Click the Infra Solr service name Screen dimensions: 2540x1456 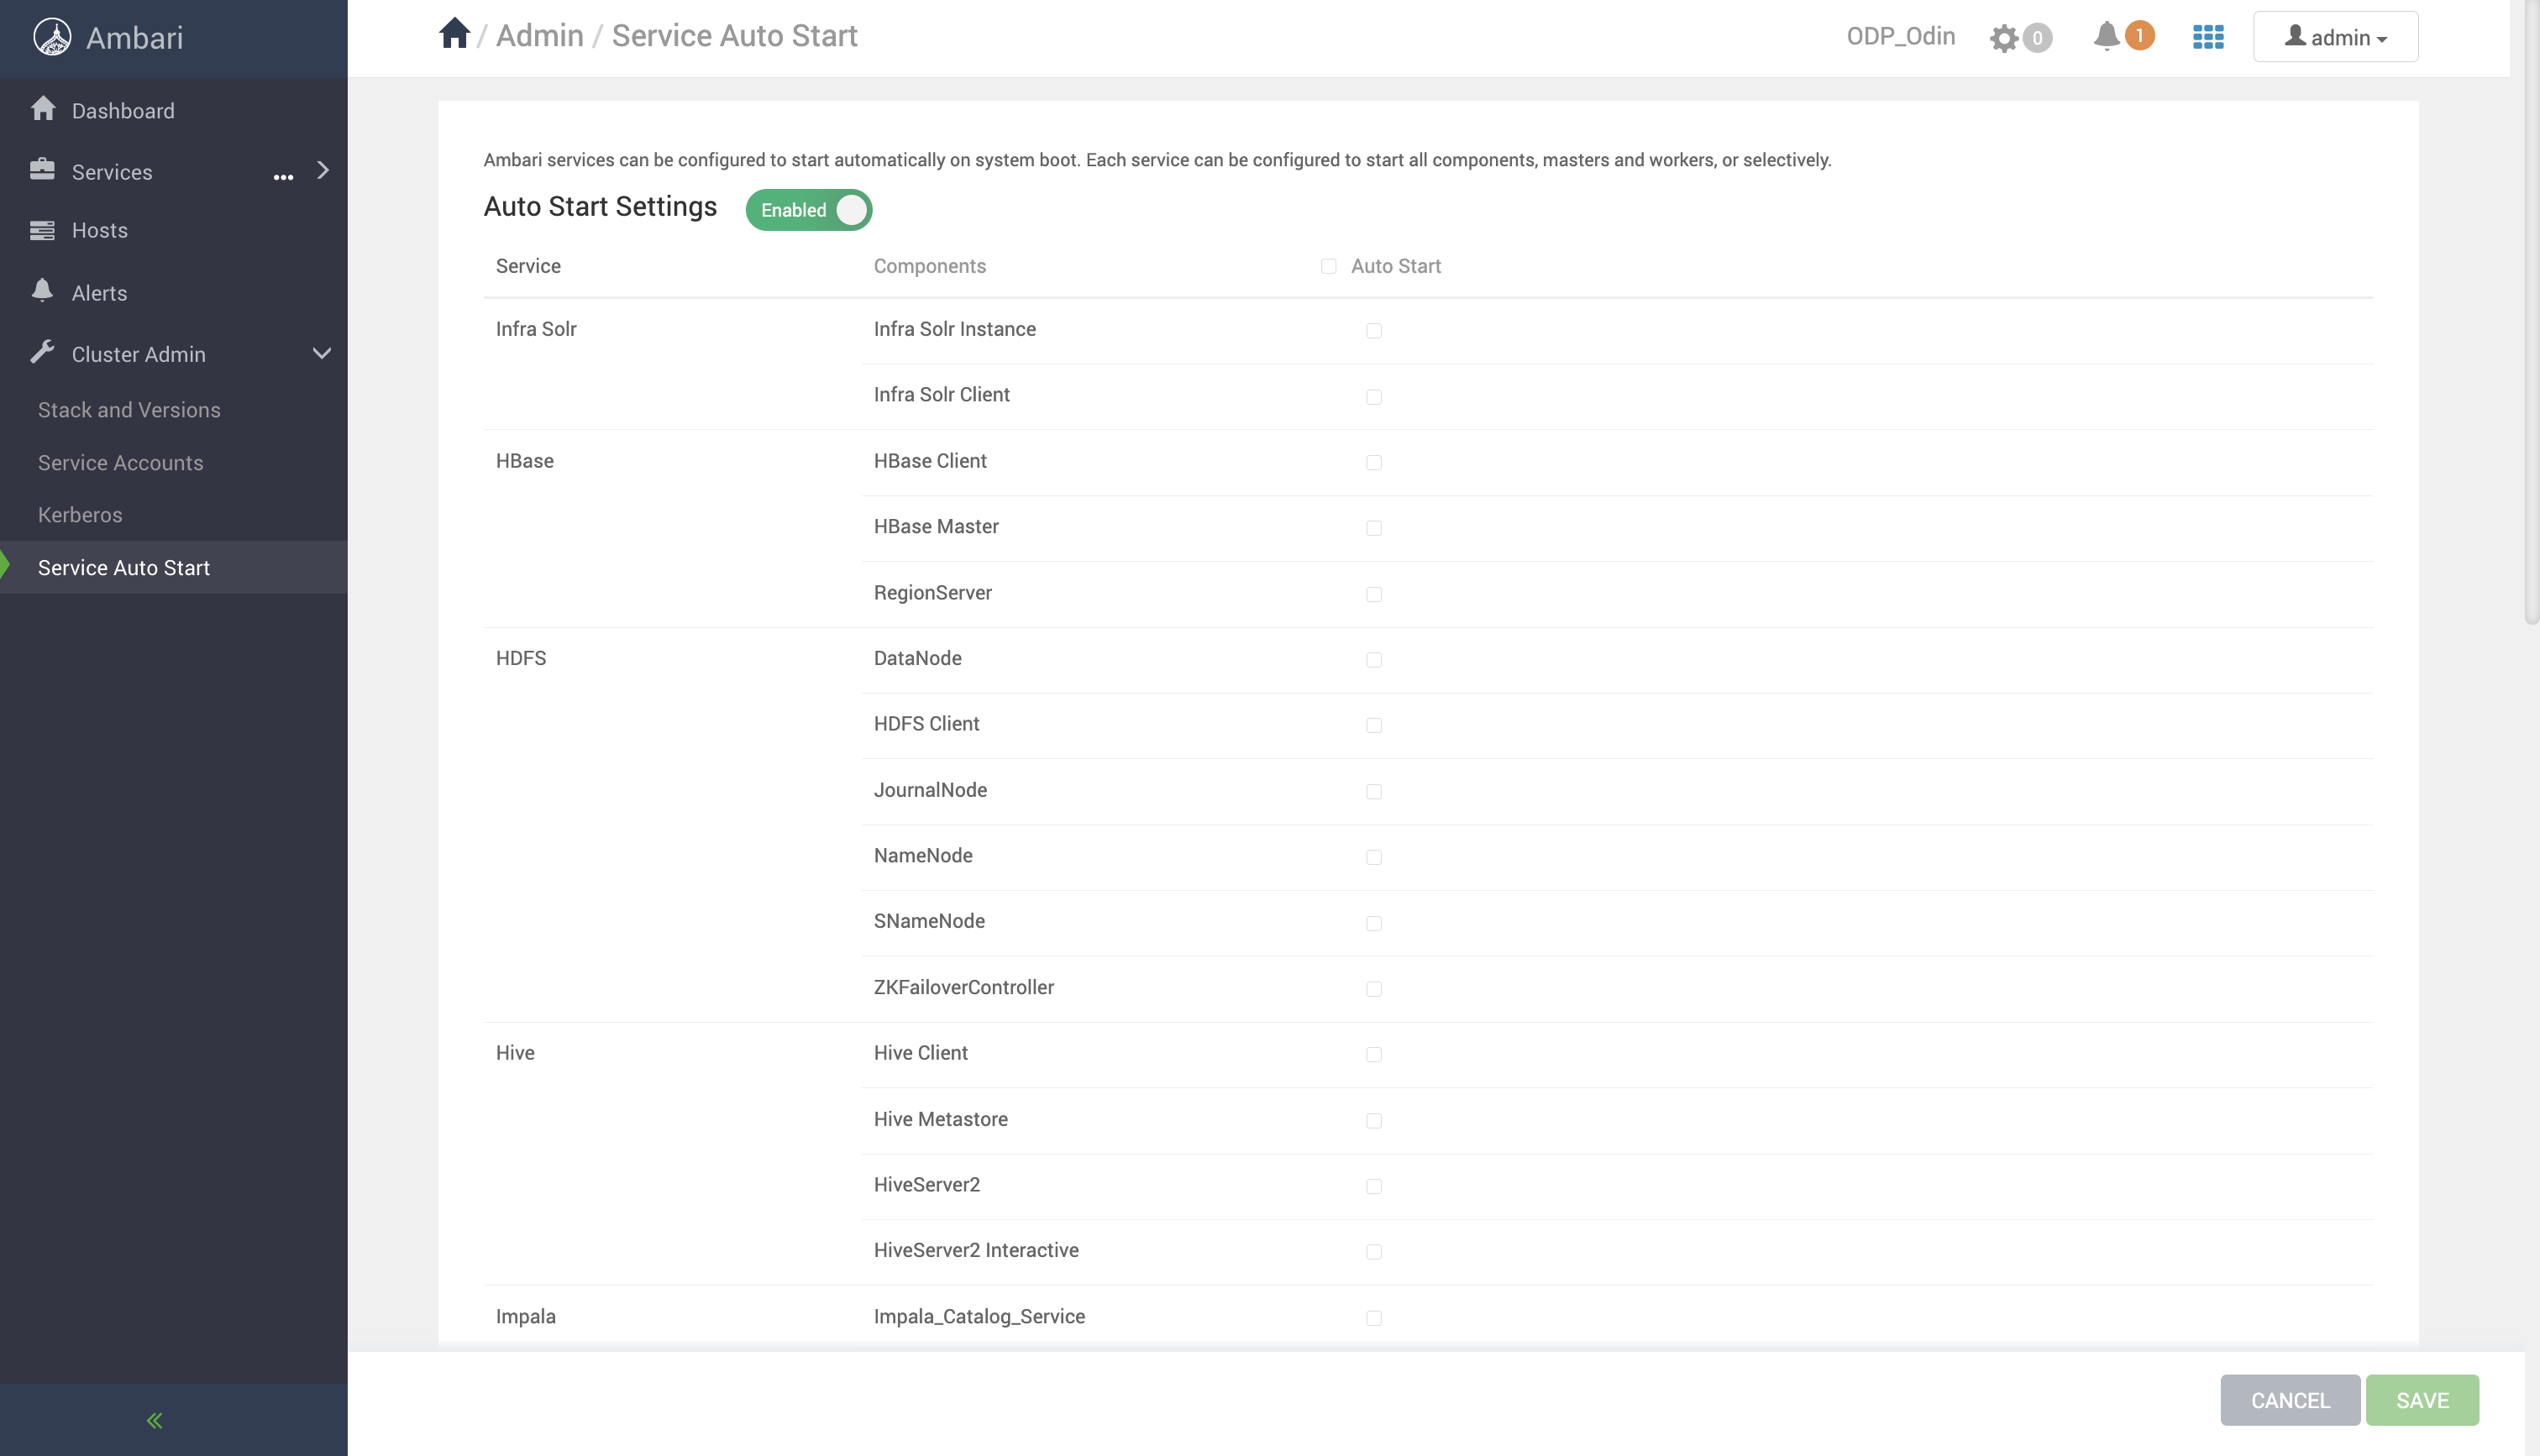(x=536, y=329)
